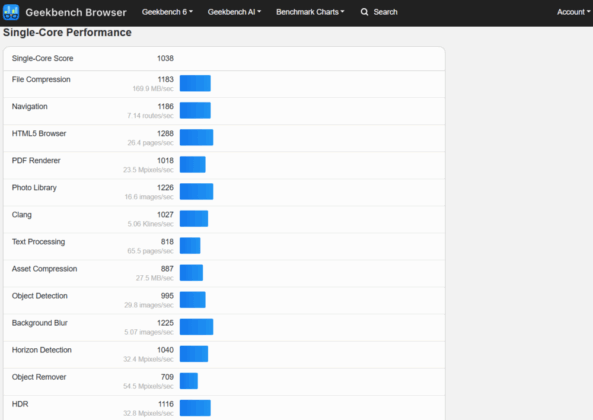Expand the Geekbench AI dropdown
Screen dimensions: 593x420
[x=234, y=12]
